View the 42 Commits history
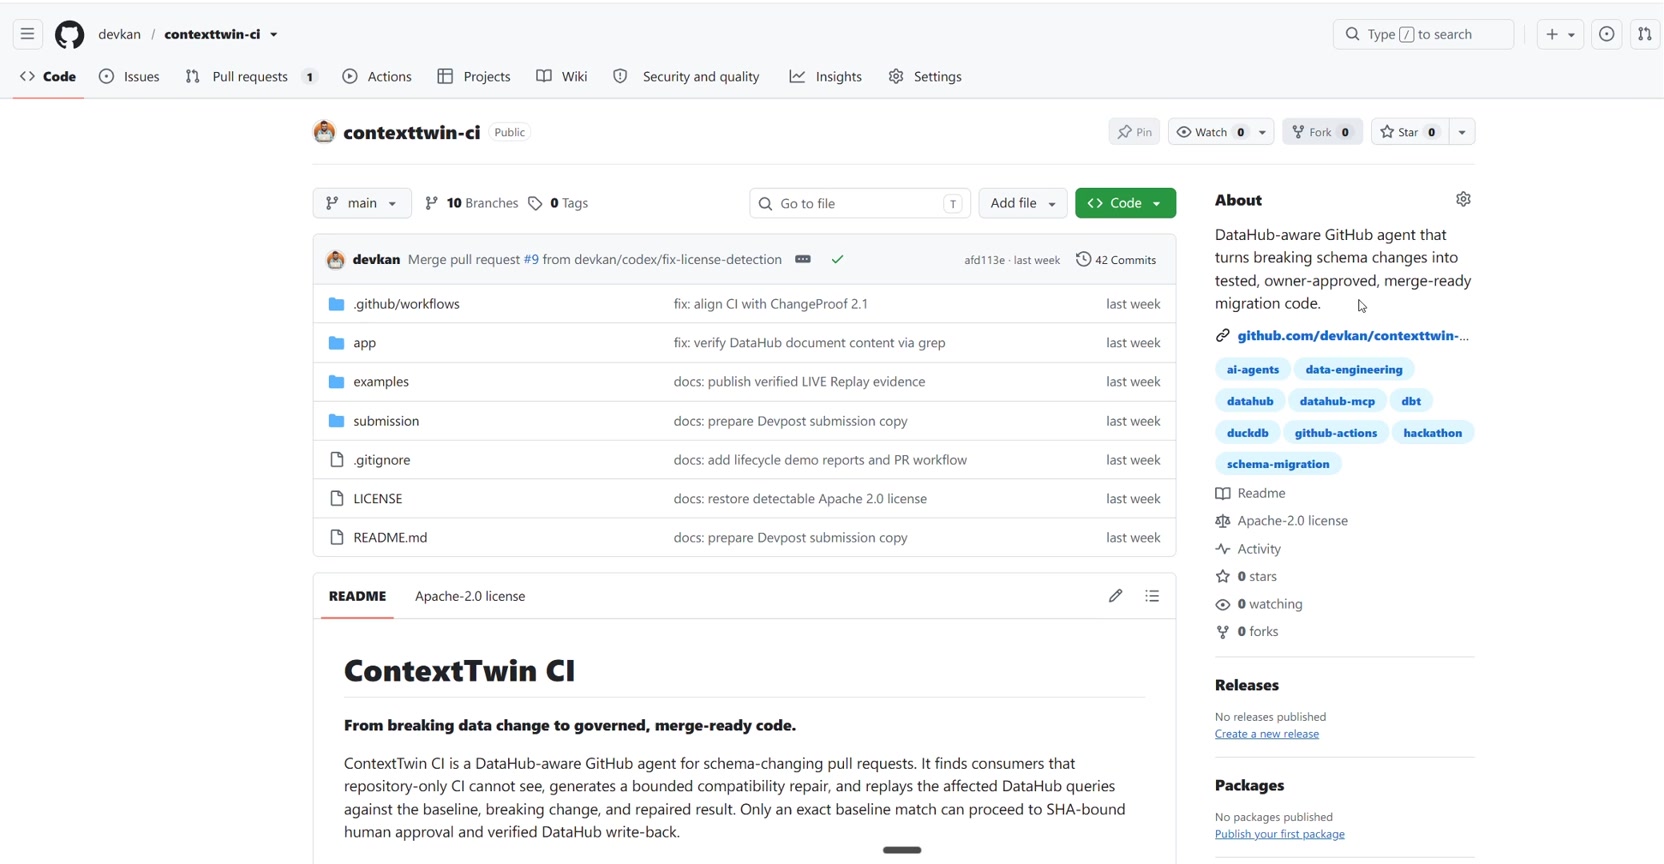Image resolution: width=1664 pixels, height=864 pixels. tap(1116, 260)
